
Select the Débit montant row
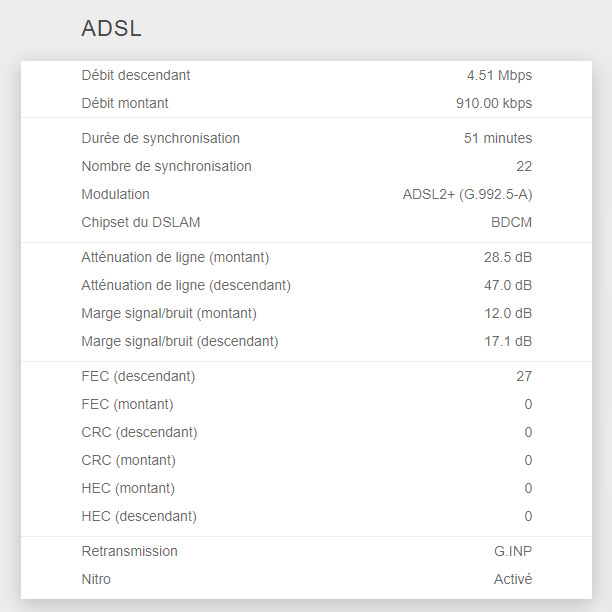306,103
